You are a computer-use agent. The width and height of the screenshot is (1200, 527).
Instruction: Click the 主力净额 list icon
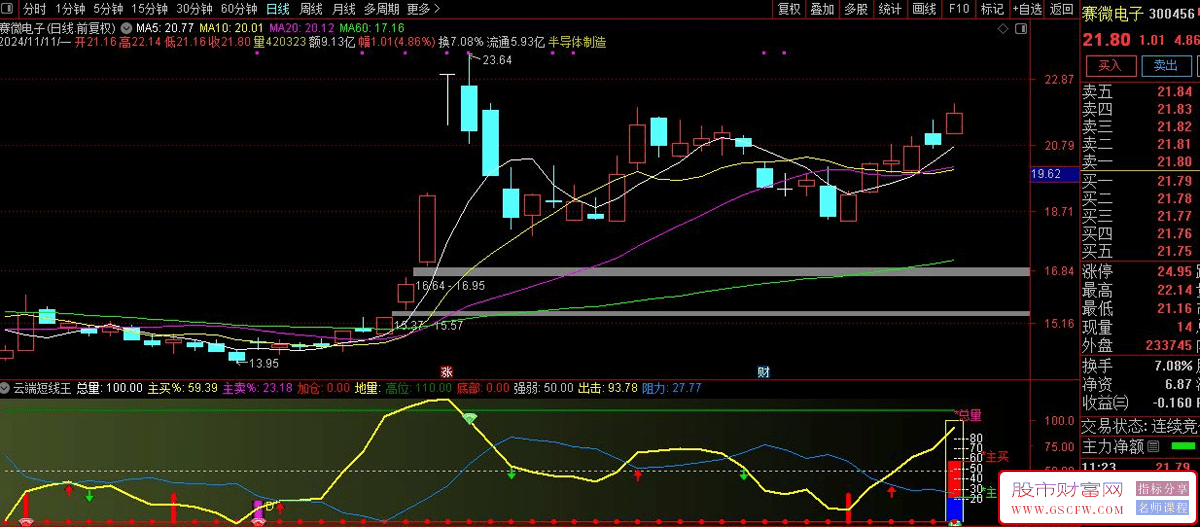click(x=1153, y=446)
